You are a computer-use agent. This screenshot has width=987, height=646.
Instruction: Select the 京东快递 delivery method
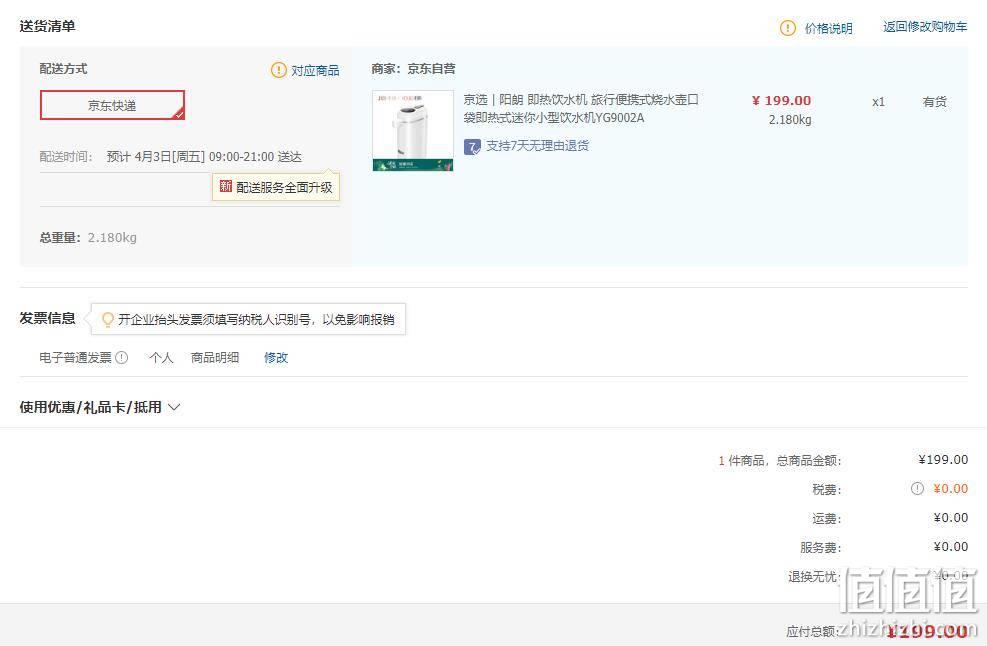coord(112,105)
